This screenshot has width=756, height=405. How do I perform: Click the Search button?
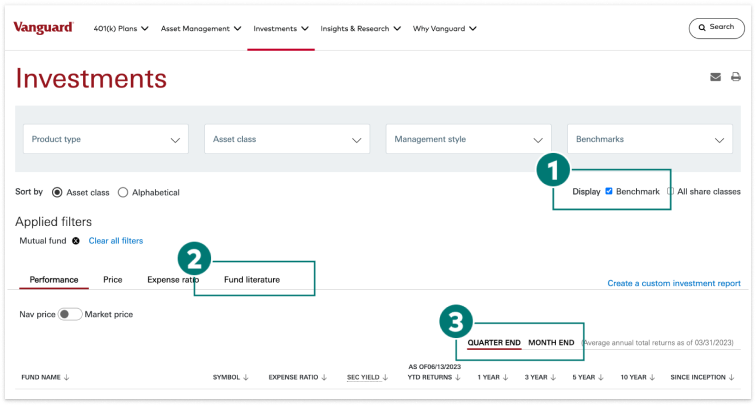[x=716, y=28]
